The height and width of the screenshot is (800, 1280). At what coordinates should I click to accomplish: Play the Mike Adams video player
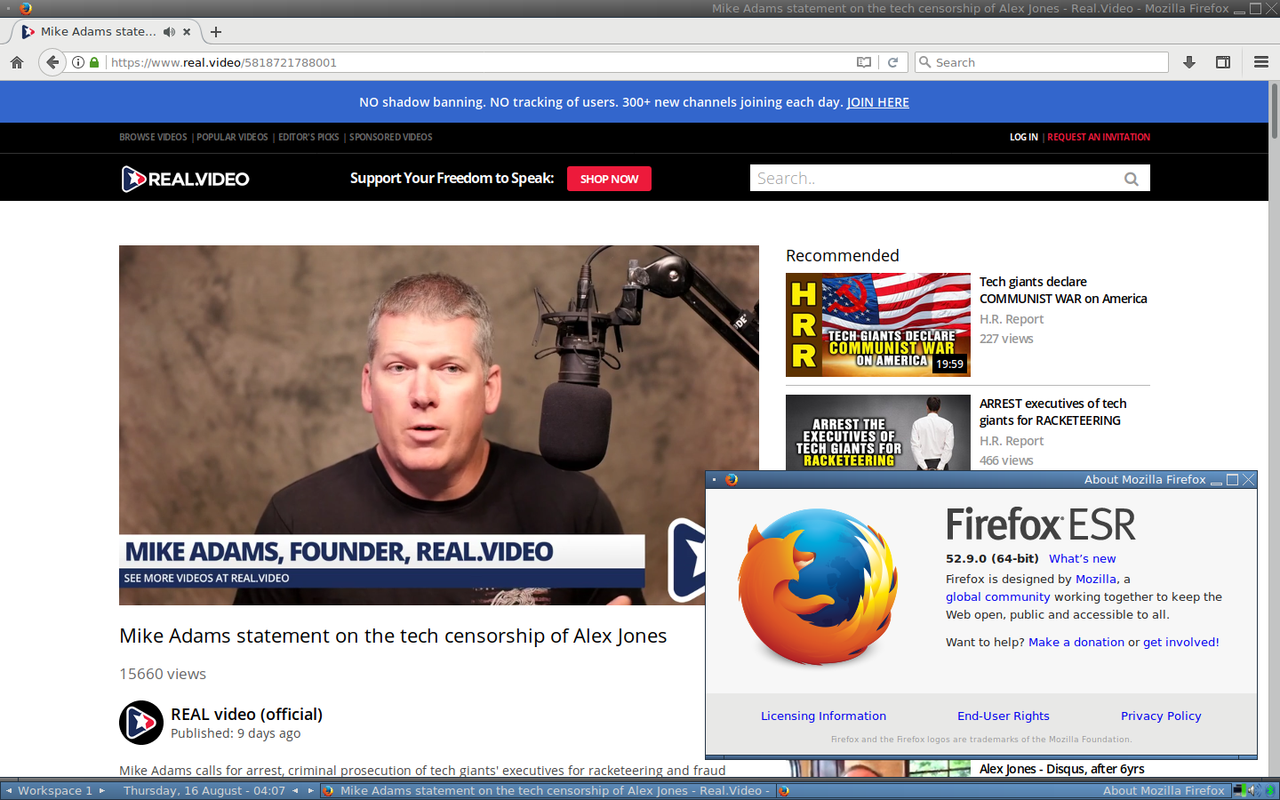point(439,425)
